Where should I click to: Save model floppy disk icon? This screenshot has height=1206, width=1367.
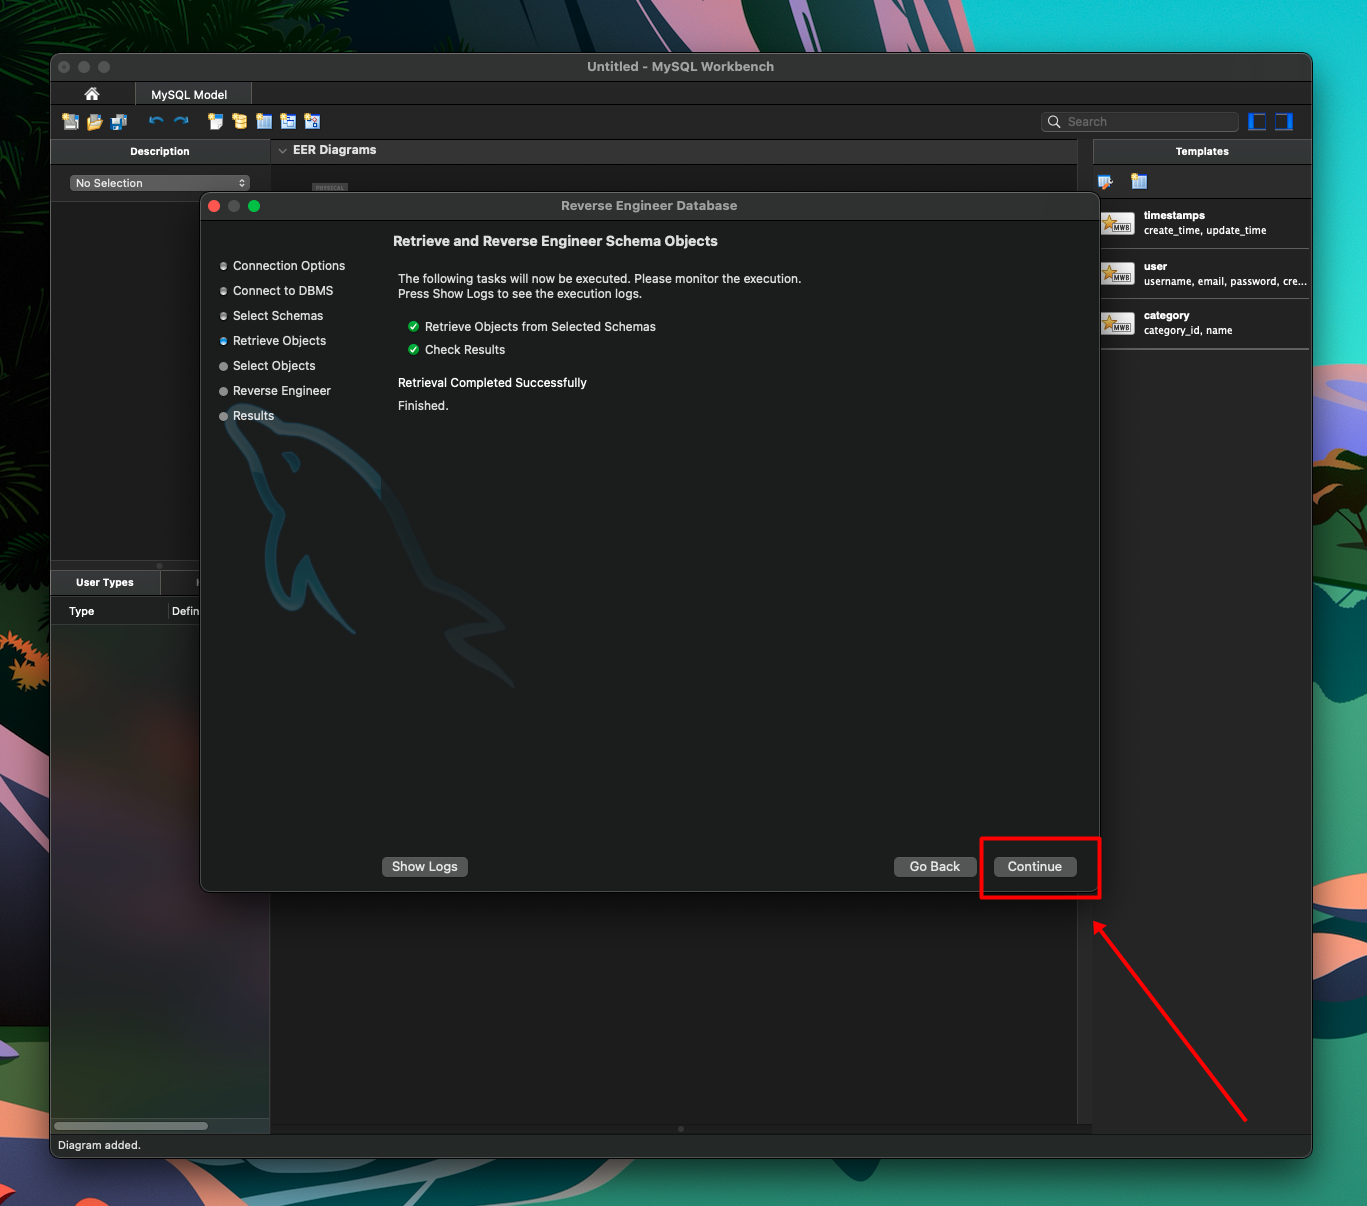[119, 122]
